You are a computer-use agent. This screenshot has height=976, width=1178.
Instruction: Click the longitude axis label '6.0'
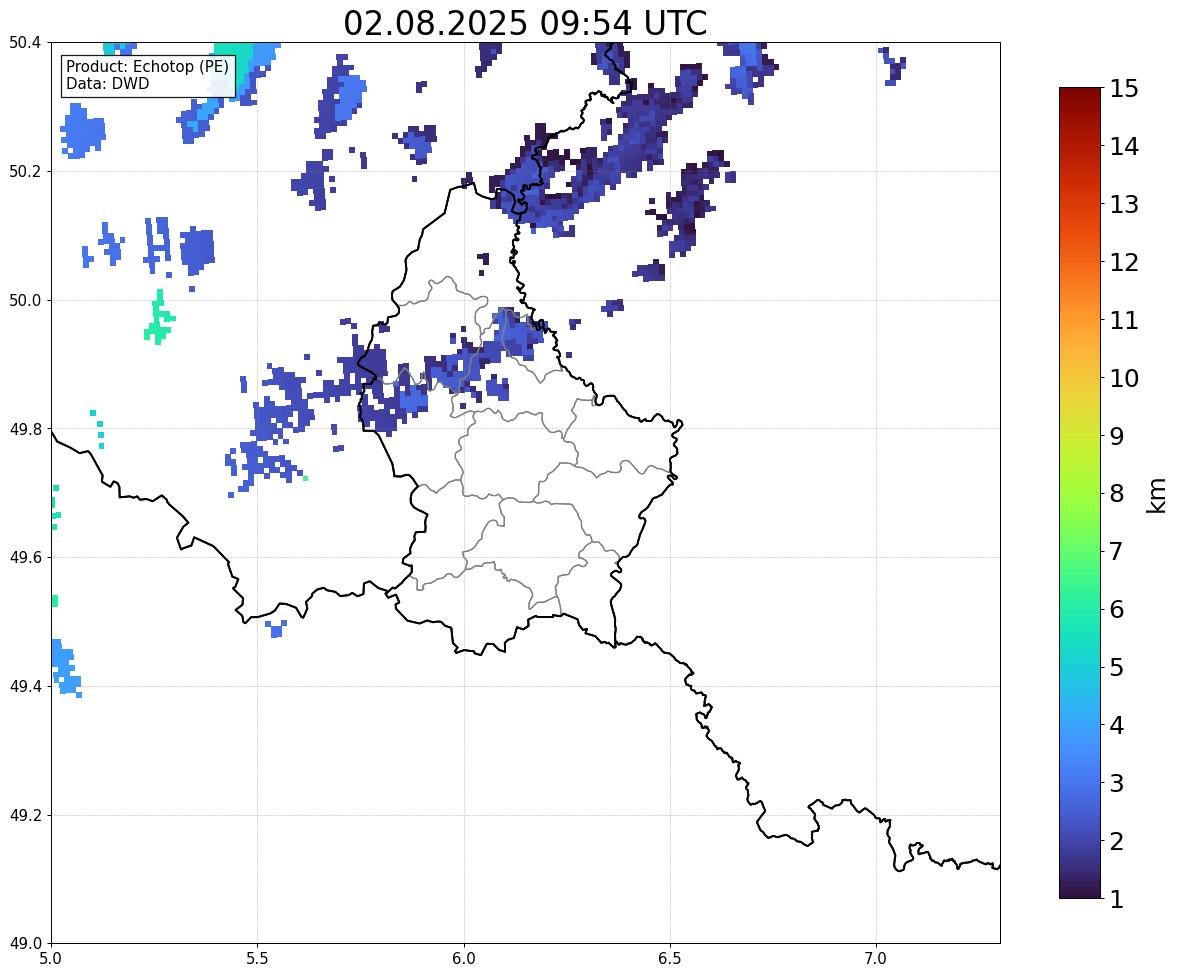pyautogui.click(x=464, y=959)
